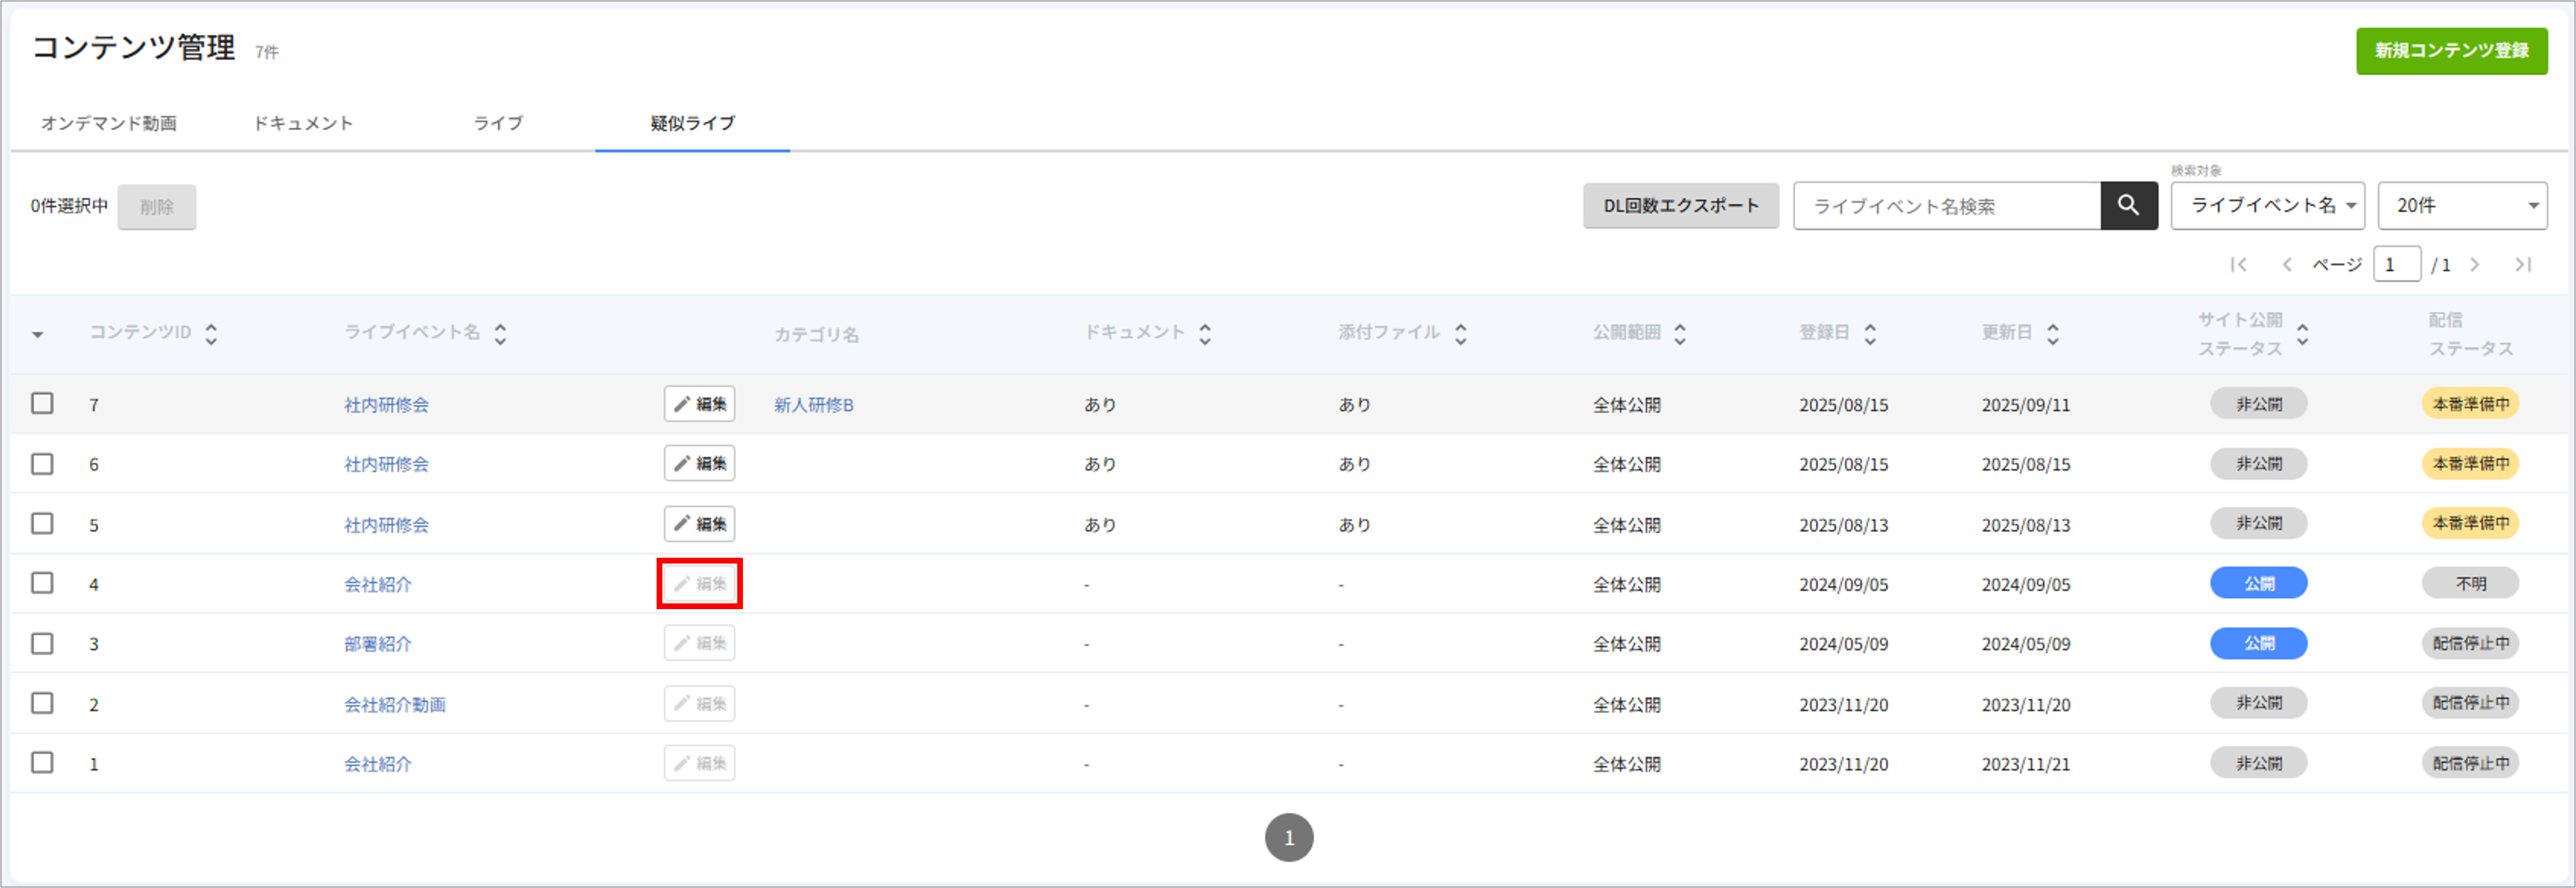This screenshot has width=2576, height=888.
Task: Sort by 添付ファイル column arrows
Action: click(x=1461, y=334)
